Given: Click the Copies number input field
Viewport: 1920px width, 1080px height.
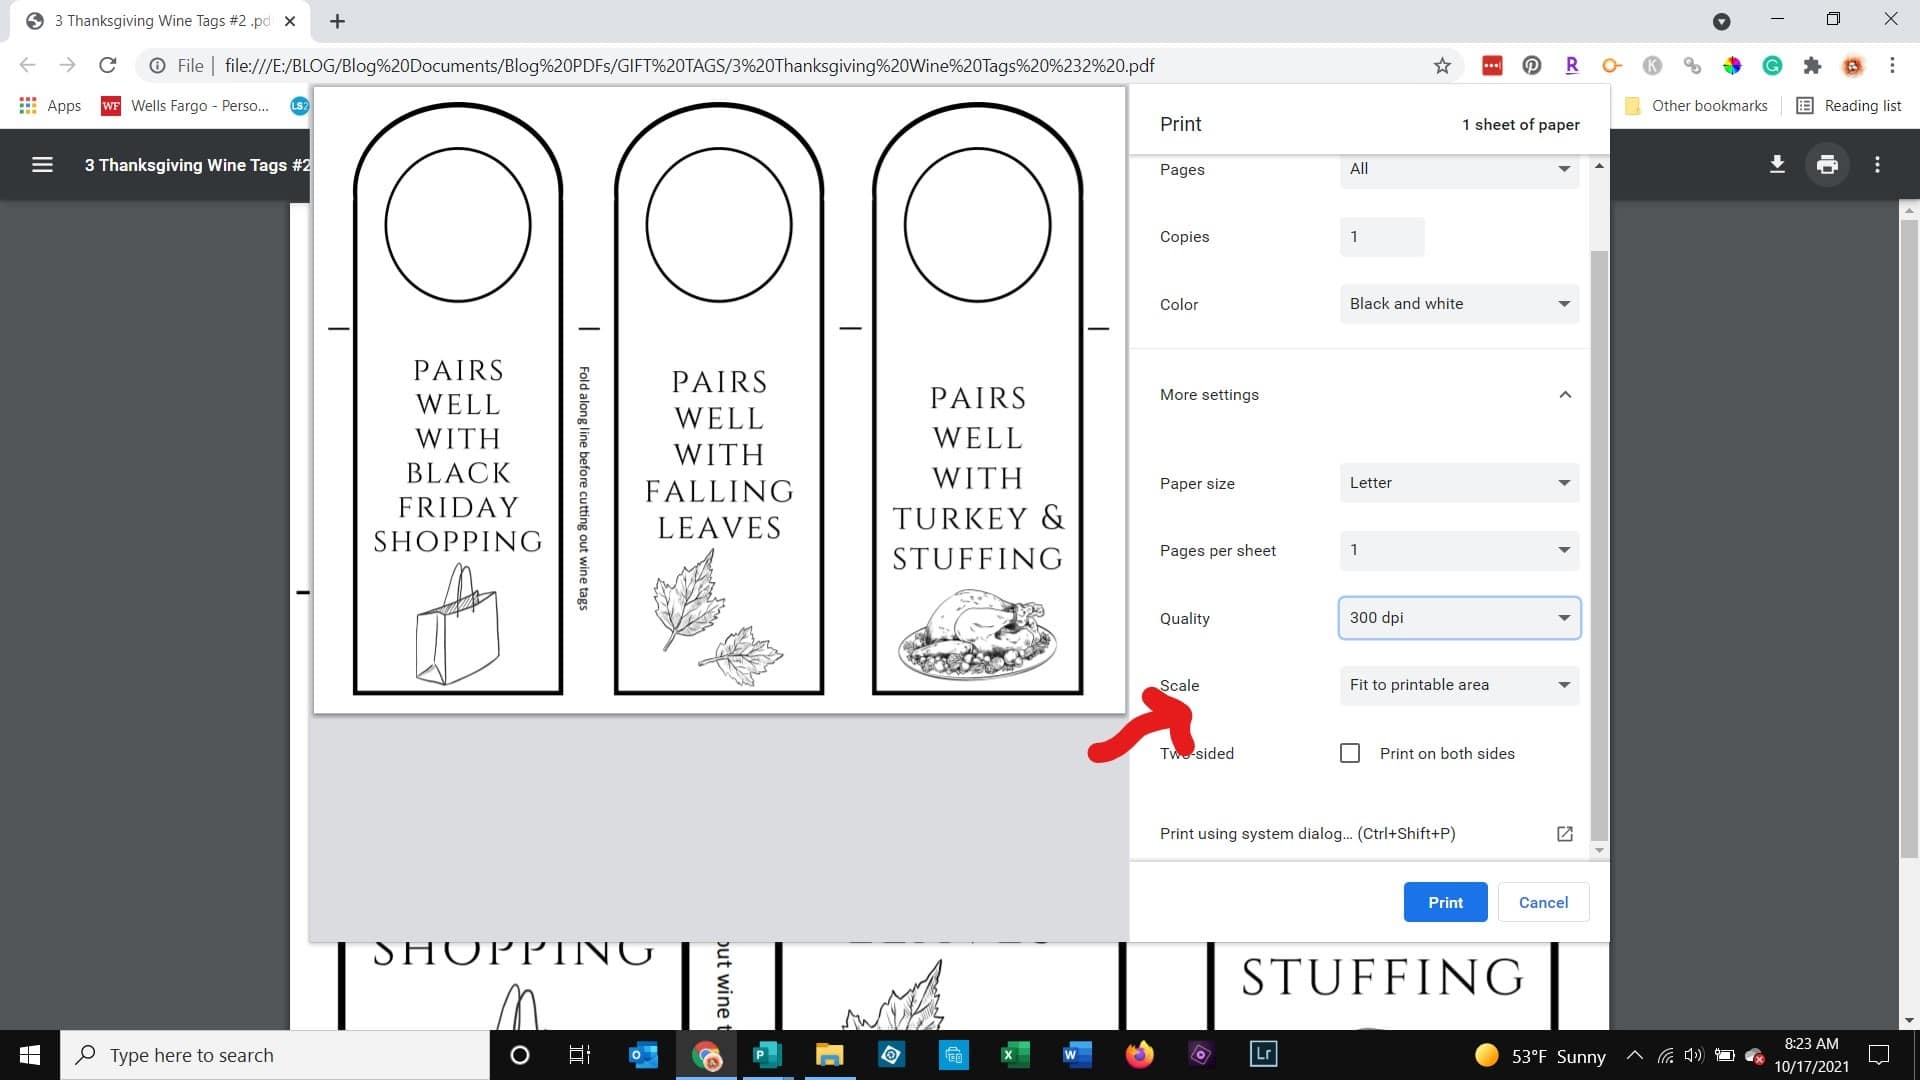Looking at the screenshot, I should click(x=1382, y=237).
